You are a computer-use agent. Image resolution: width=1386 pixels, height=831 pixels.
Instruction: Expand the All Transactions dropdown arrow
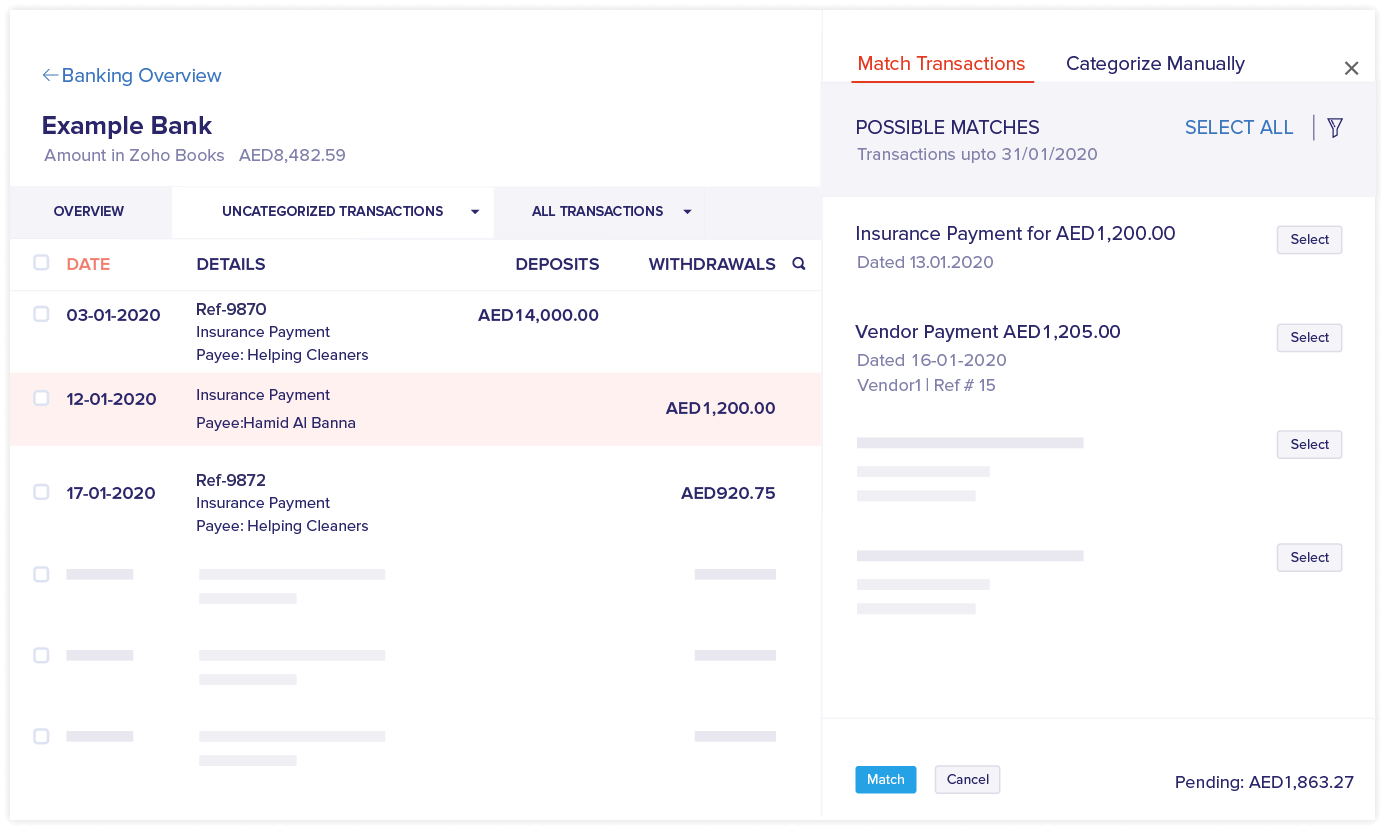click(x=687, y=212)
